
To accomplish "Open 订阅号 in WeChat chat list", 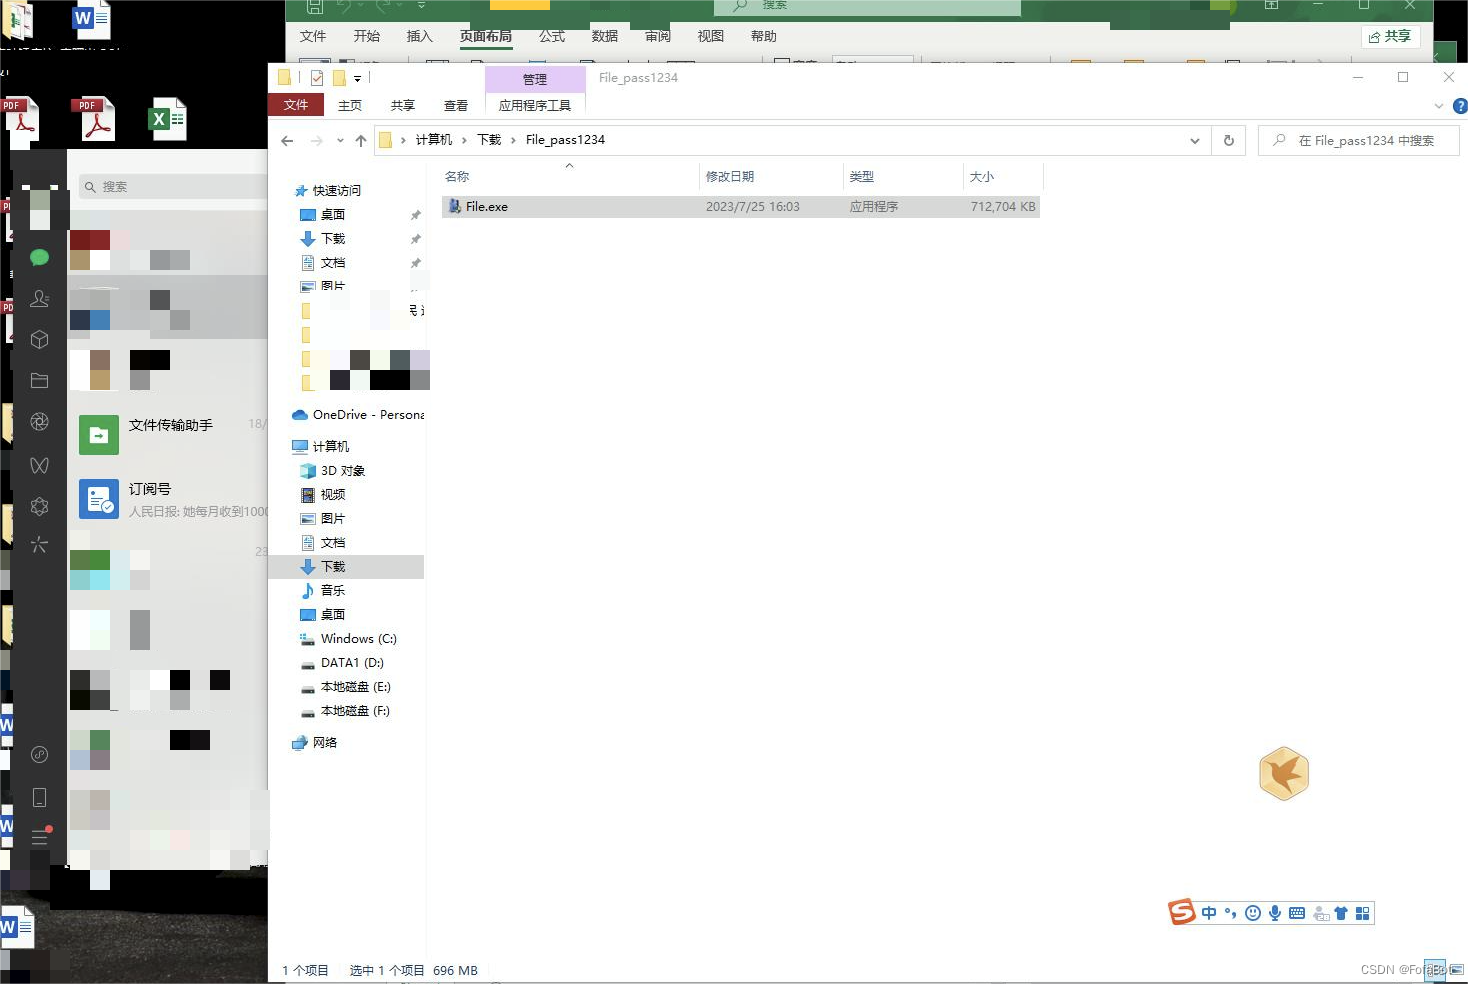I will 168,499.
